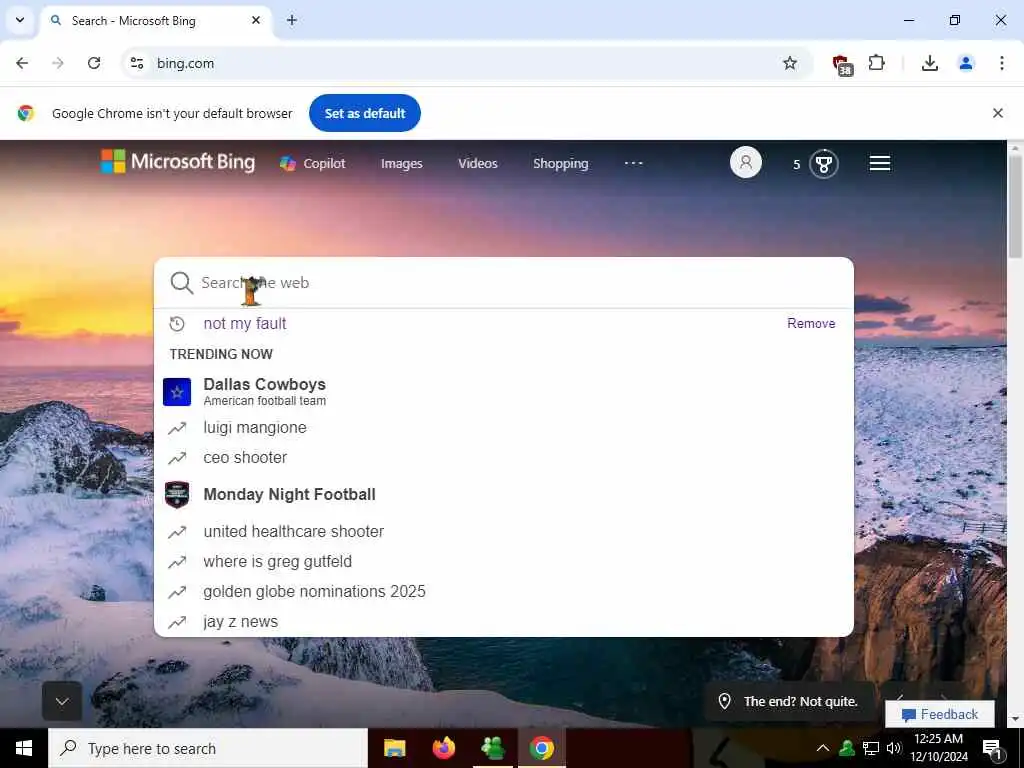Select the united healthcare shooter suggestion

click(504, 532)
